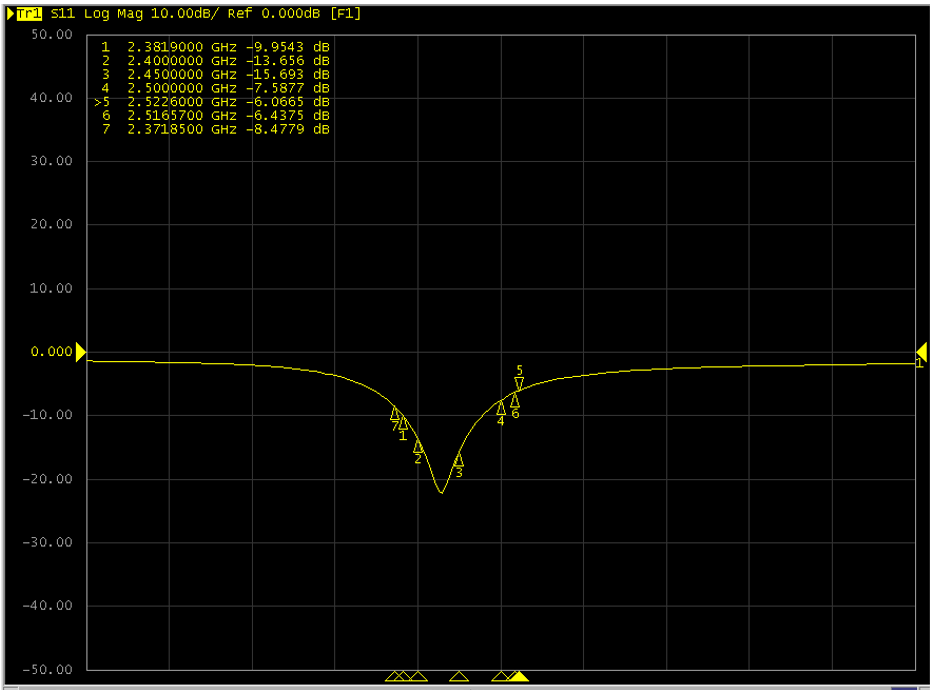The image size is (930, 690).
Task: Click the lowest point of S11 dip
Action: tap(441, 492)
